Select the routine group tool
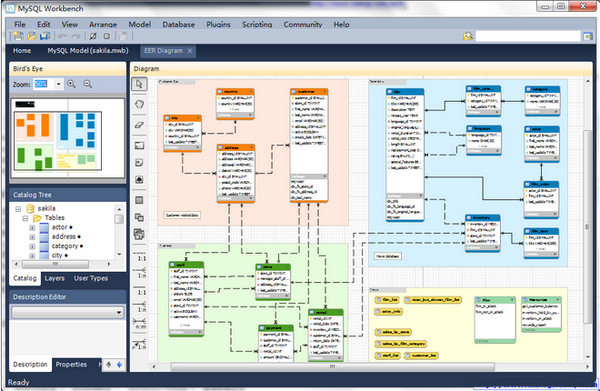 [x=139, y=234]
